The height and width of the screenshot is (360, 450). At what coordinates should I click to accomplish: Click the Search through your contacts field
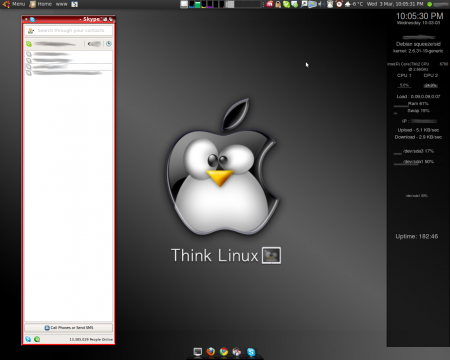[x=69, y=30]
